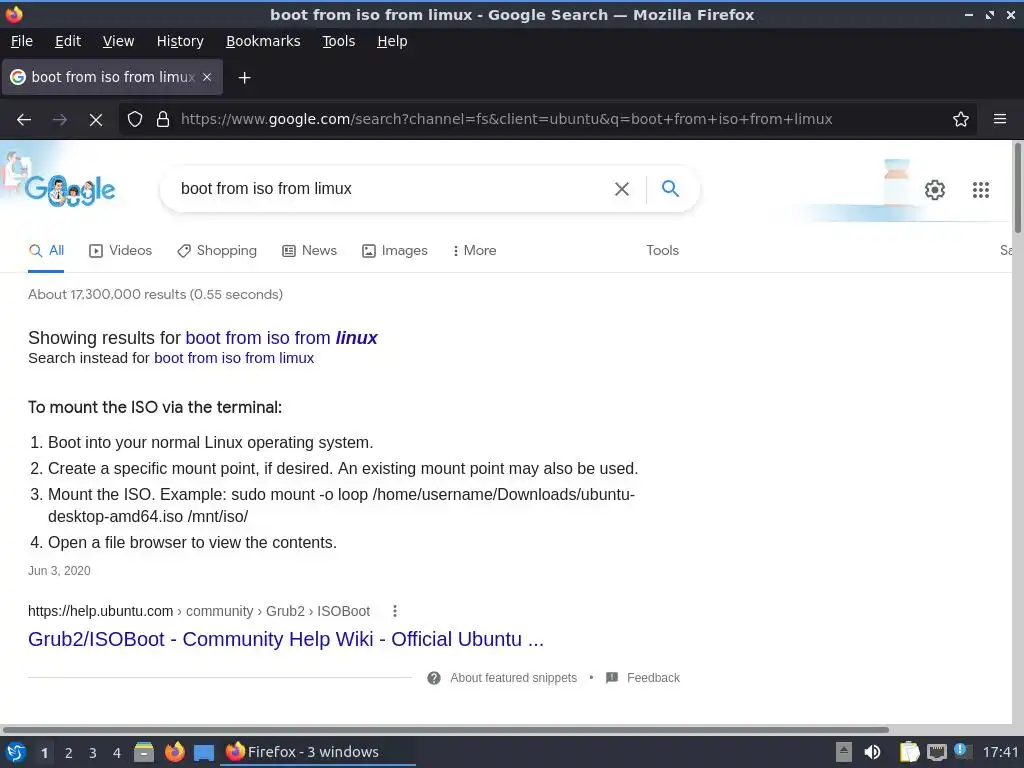Open Google quick settings gear
The image size is (1024, 768).
click(935, 190)
